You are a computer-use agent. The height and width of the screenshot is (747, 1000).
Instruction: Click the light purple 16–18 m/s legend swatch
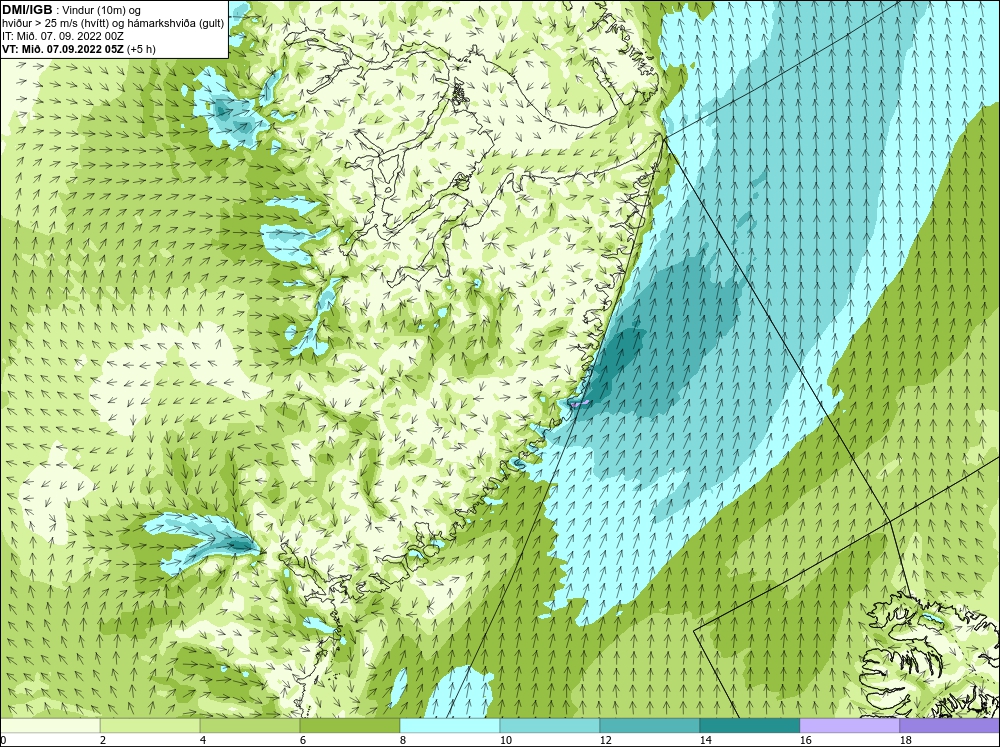pyautogui.click(x=849, y=726)
